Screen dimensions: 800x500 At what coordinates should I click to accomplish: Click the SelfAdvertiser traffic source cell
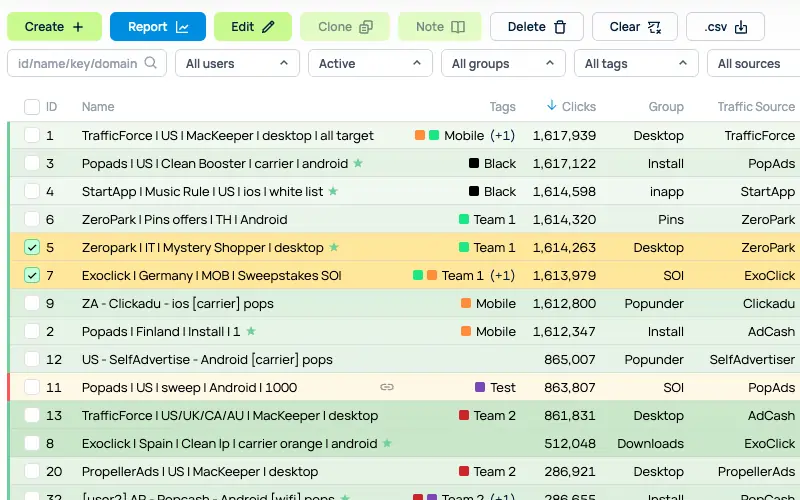[752, 359]
